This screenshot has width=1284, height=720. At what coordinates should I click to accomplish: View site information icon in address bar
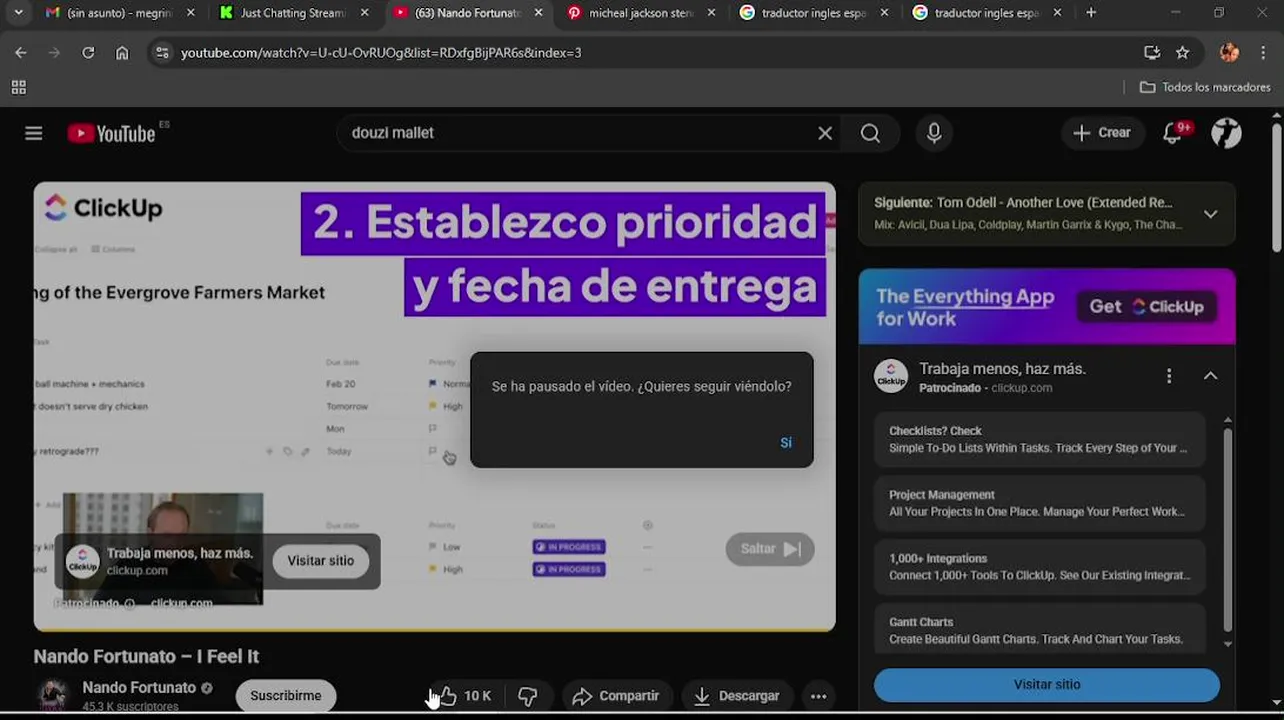click(x=162, y=53)
